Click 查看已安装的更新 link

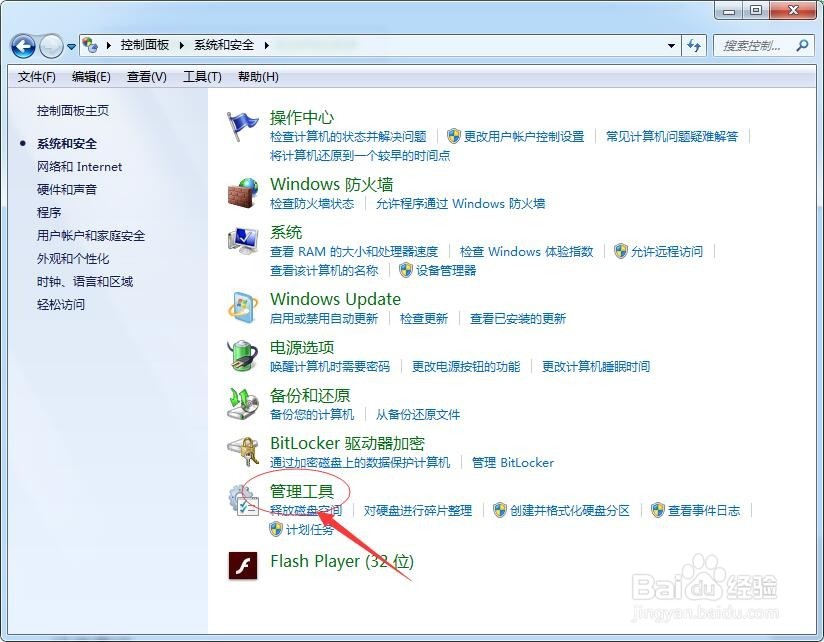click(x=518, y=318)
